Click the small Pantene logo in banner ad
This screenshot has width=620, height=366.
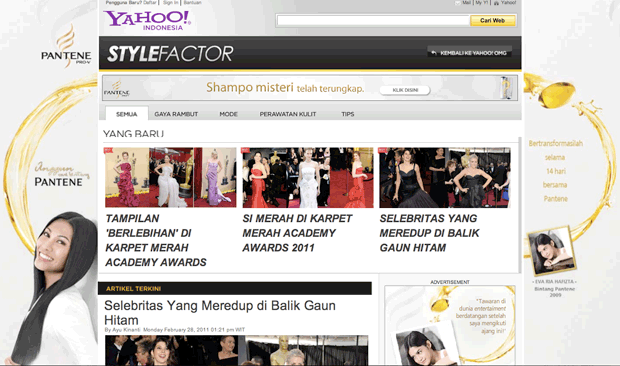coord(117,89)
